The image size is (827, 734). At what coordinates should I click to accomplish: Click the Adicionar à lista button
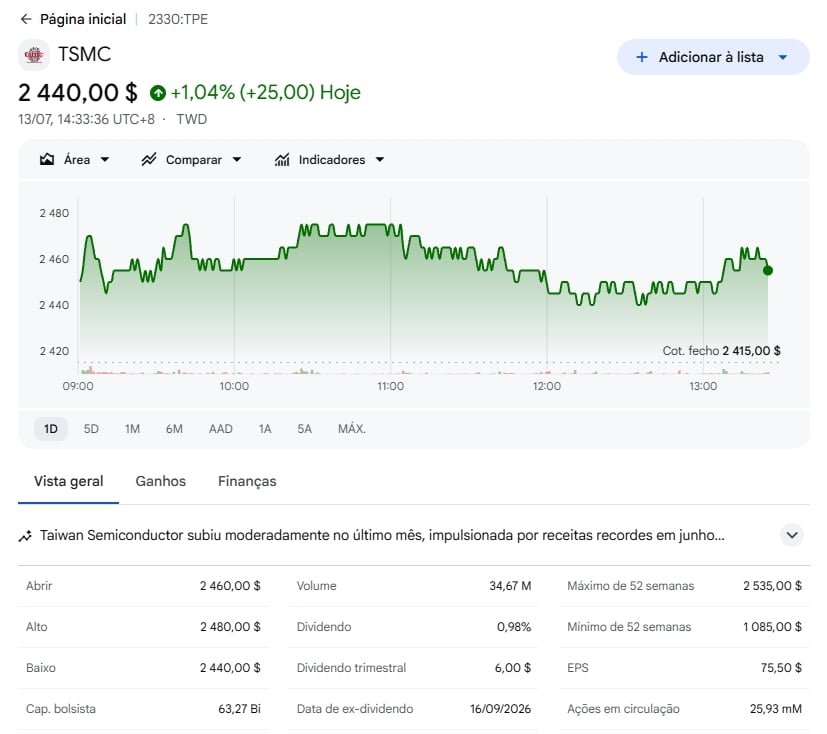pyautogui.click(x=713, y=57)
